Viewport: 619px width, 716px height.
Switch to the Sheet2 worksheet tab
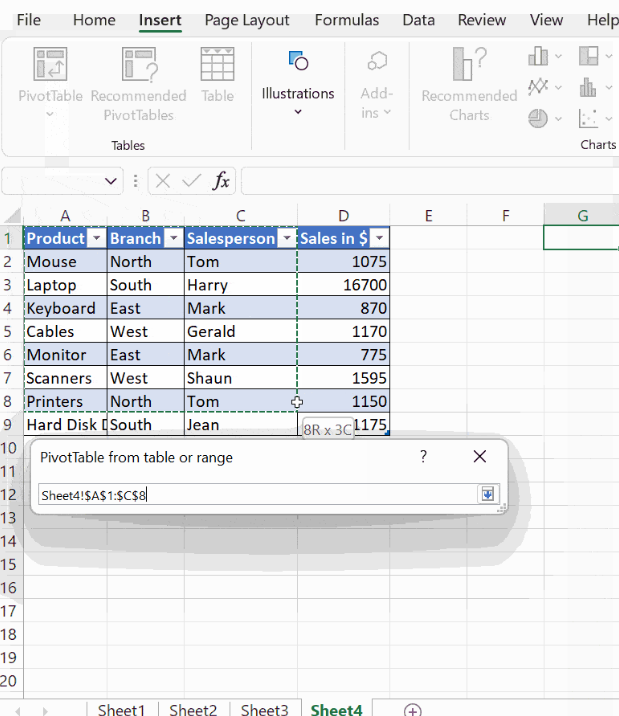point(192,709)
